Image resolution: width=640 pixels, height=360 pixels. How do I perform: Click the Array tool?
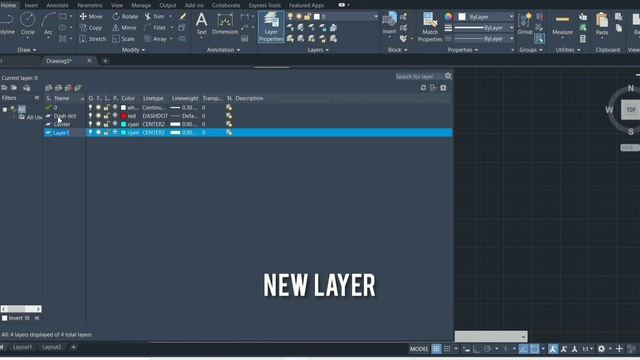(156, 39)
